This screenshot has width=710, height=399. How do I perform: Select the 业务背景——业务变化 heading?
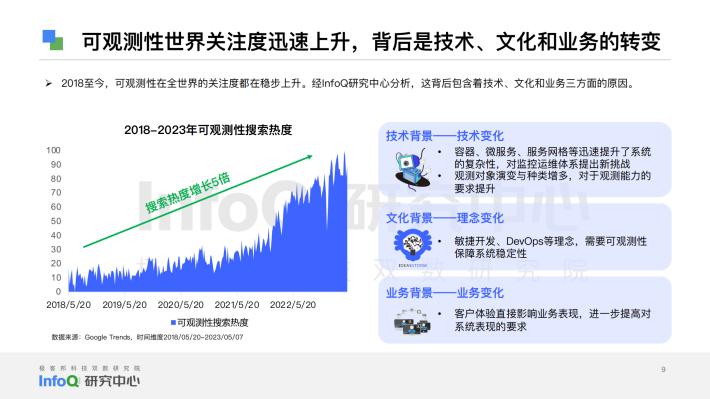445,293
